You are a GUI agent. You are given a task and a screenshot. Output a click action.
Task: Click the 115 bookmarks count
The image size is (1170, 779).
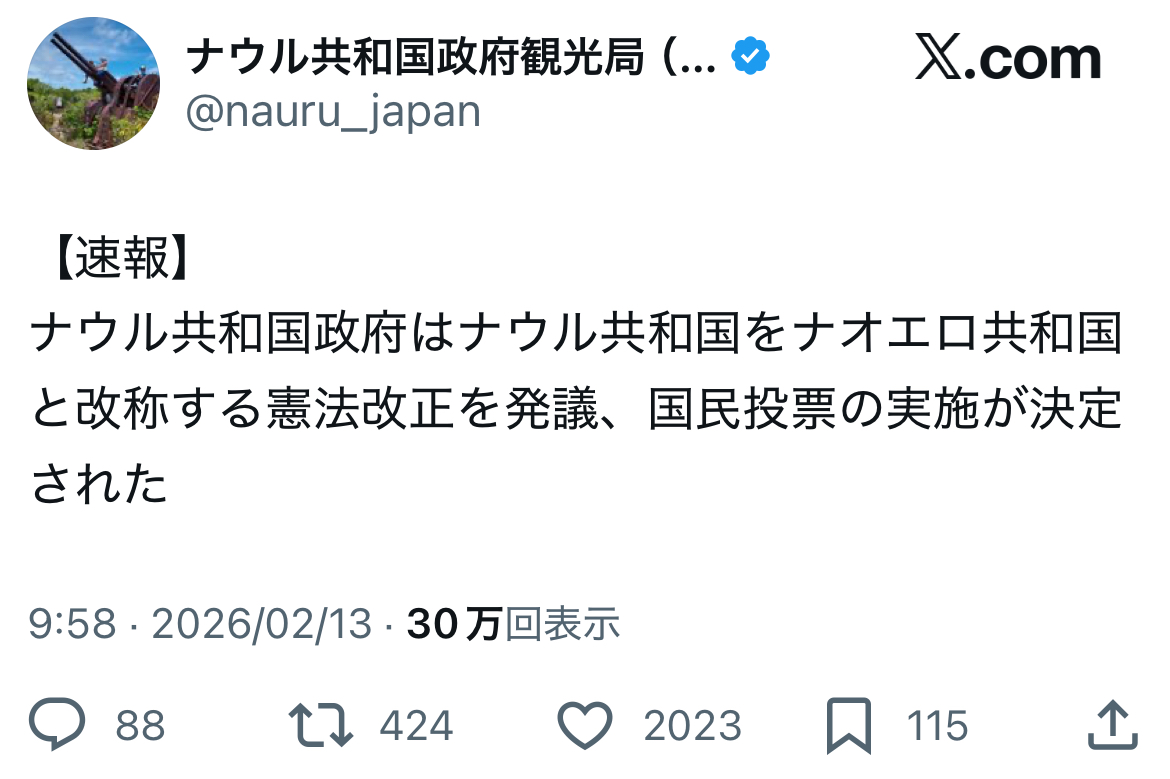(x=937, y=726)
